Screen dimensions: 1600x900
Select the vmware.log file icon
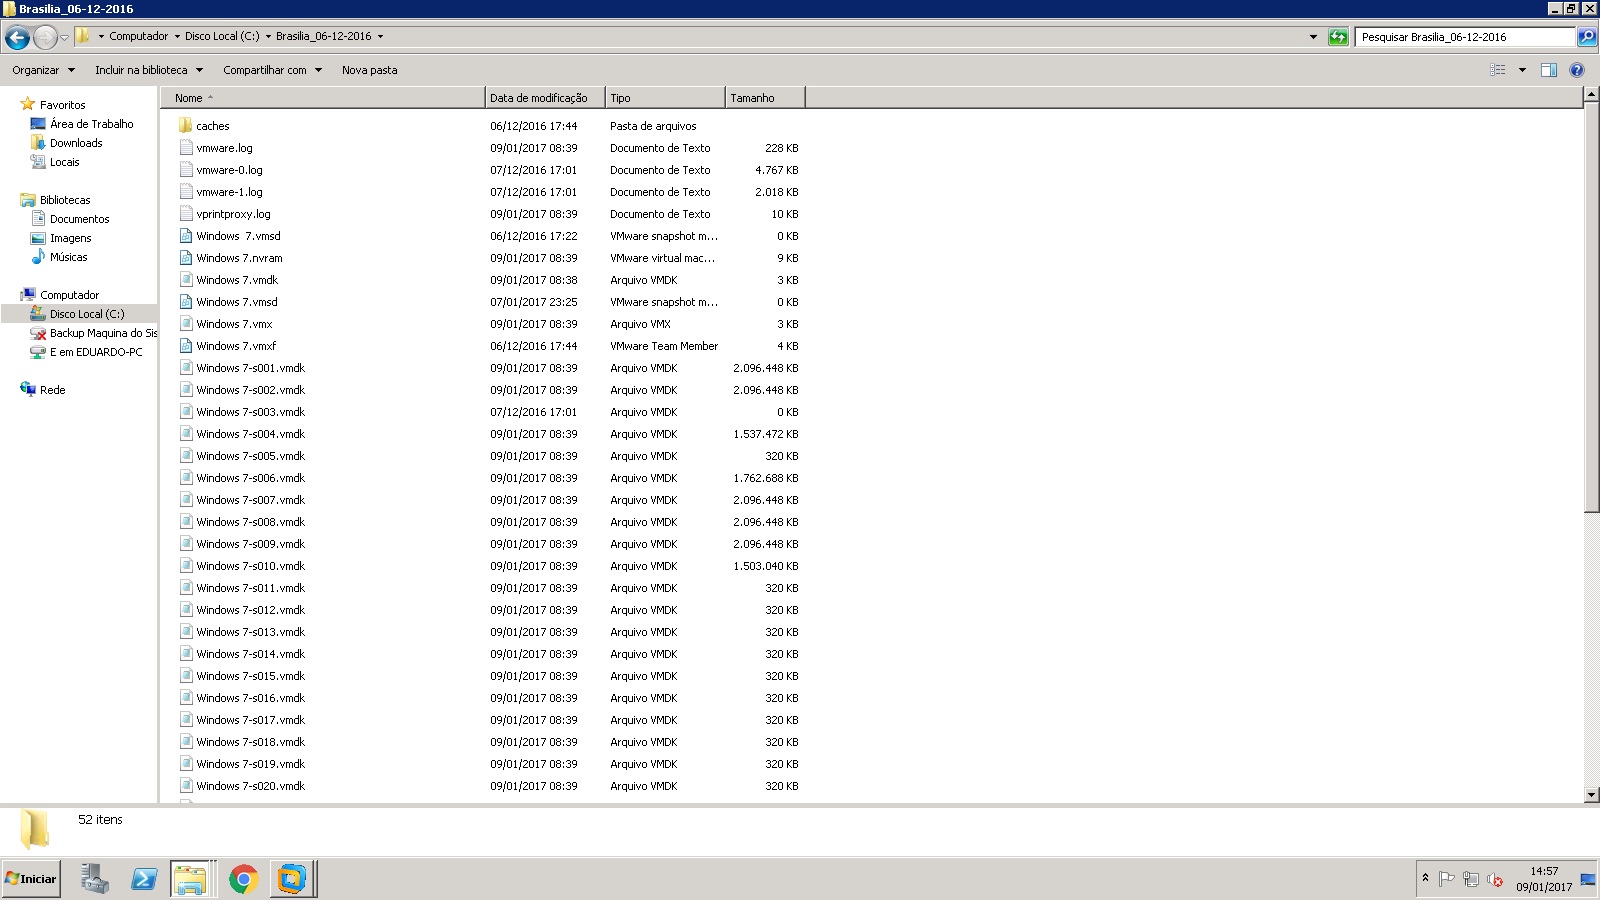(186, 148)
